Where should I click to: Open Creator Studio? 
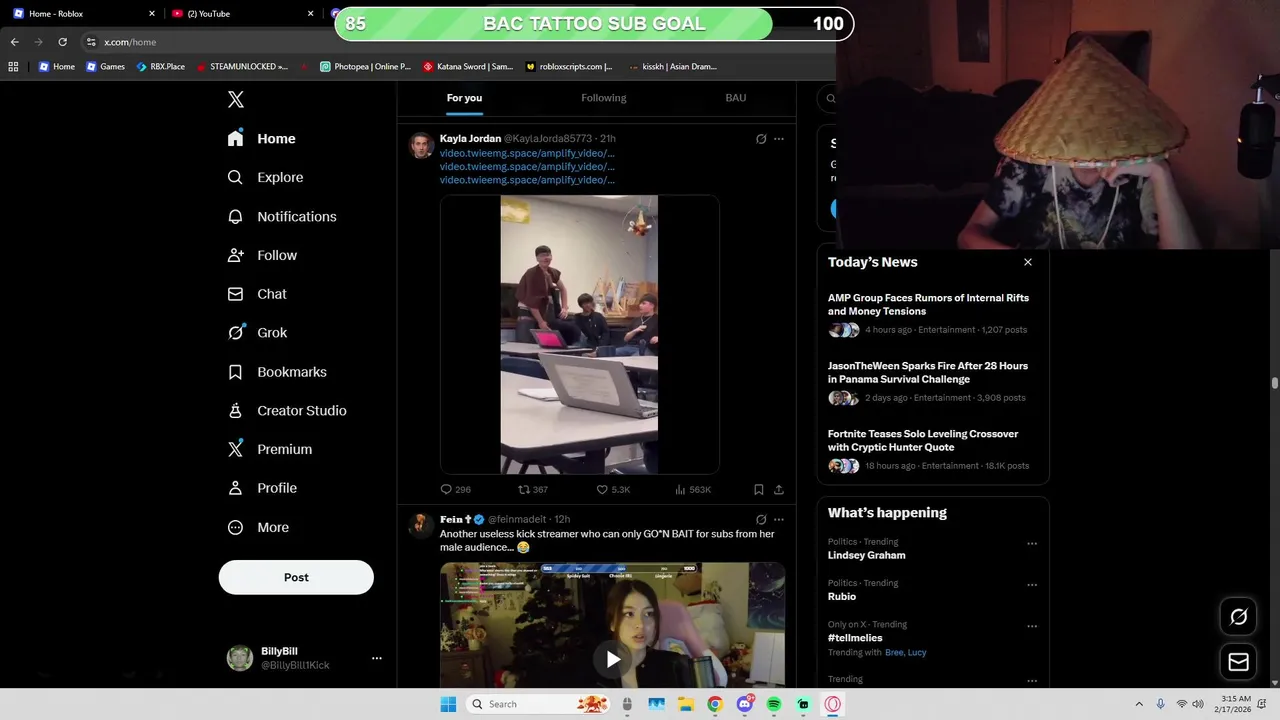pyautogui.click(x=287, y=410)
